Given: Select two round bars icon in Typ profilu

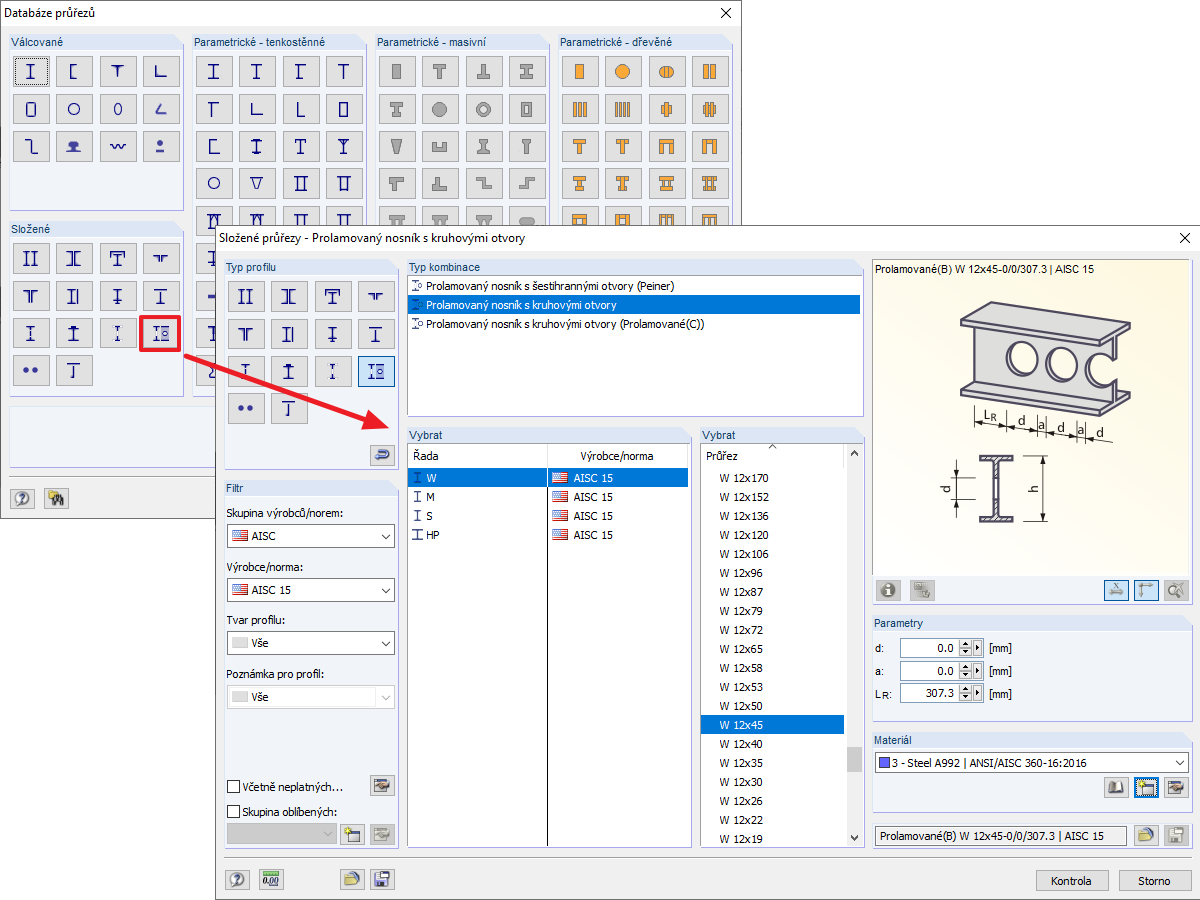Looking at the screenshot, I should [x=246, y=408].
